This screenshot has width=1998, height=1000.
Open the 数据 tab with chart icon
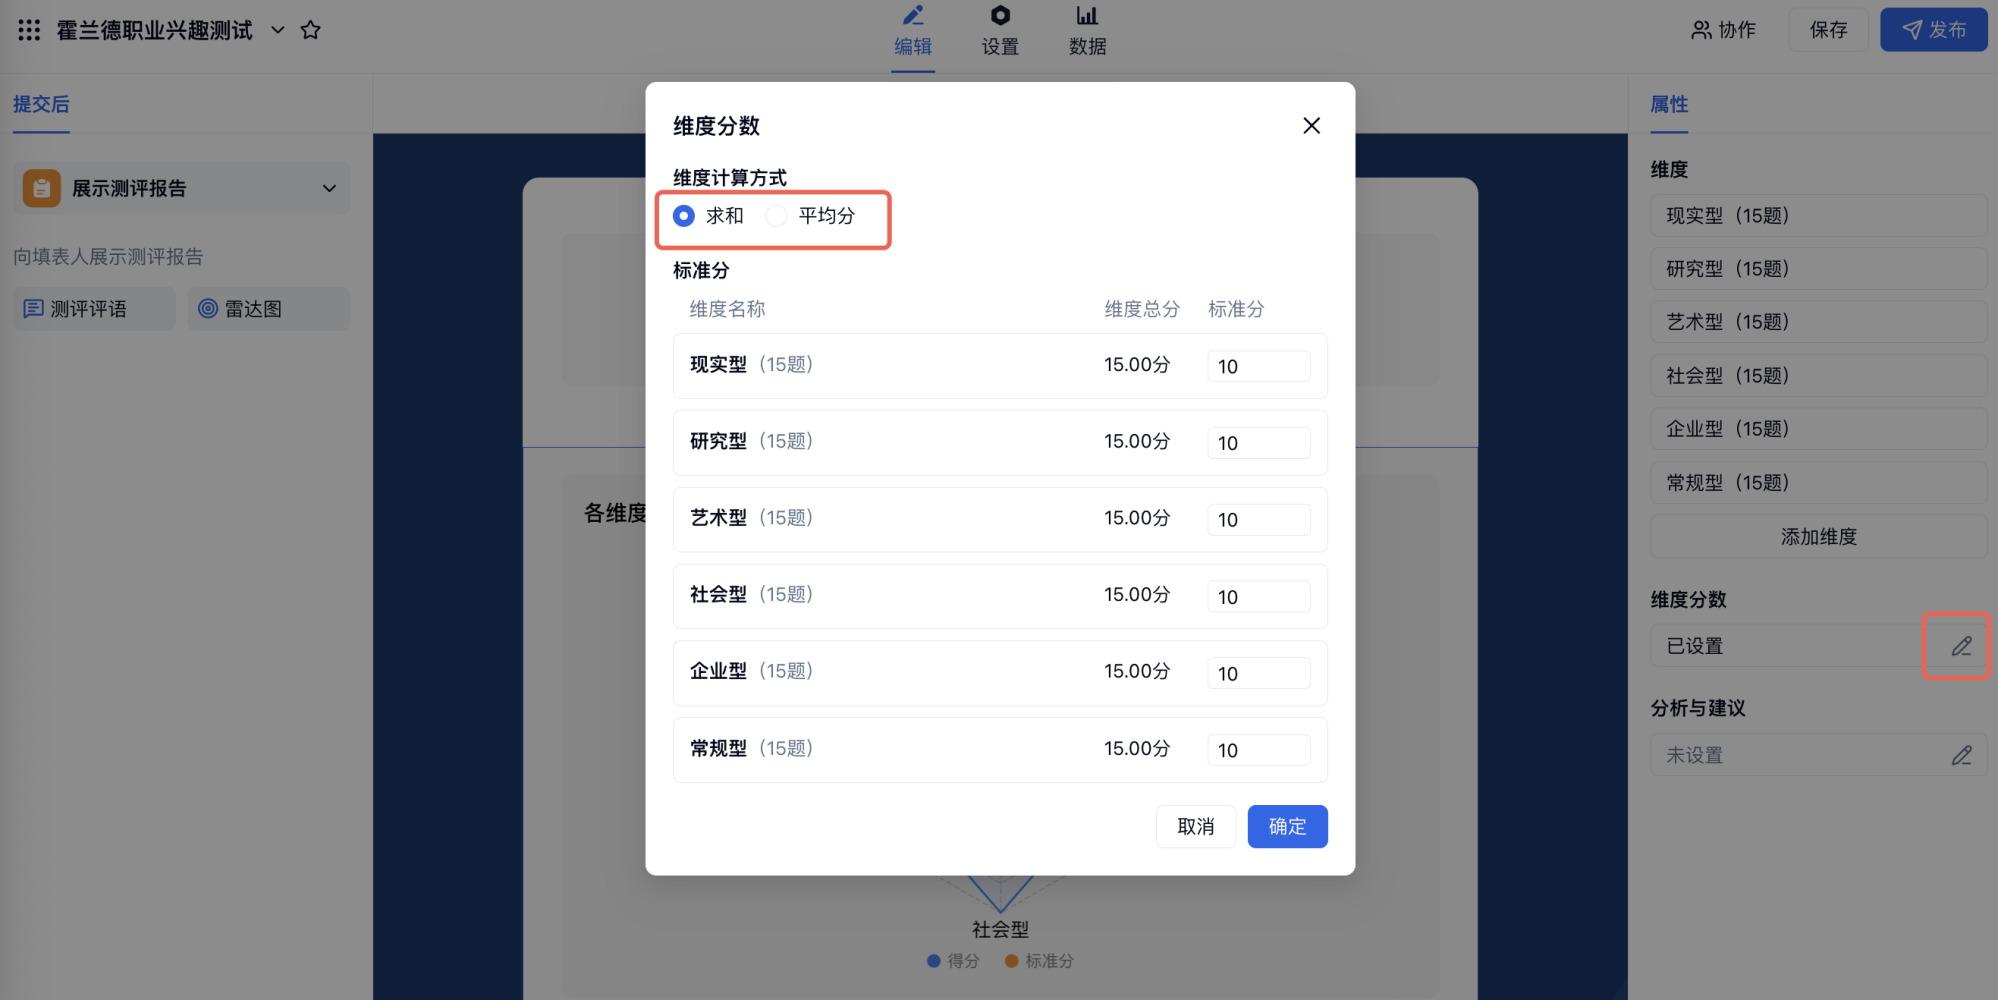click(1087, 31)
